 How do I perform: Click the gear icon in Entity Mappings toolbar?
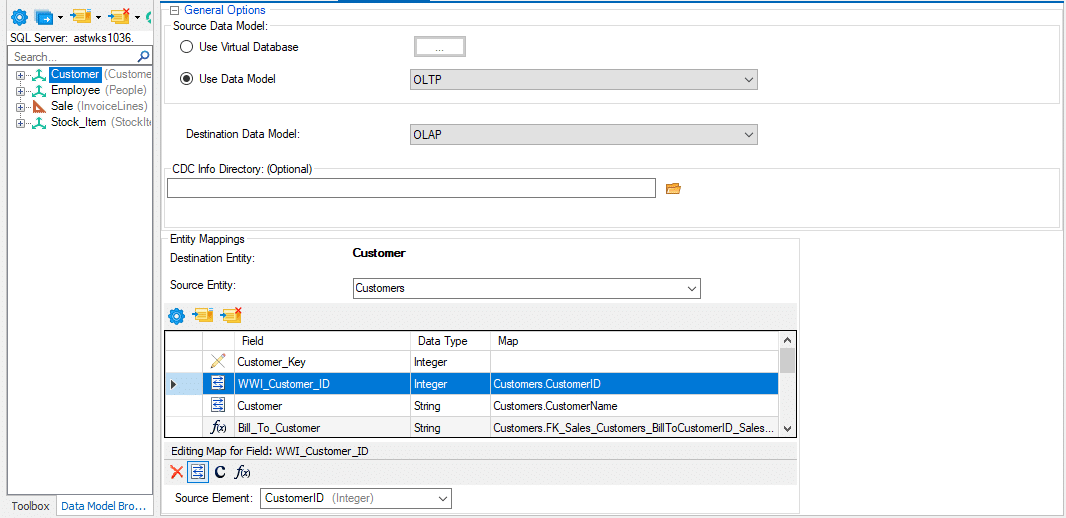[x=177, y=316]
